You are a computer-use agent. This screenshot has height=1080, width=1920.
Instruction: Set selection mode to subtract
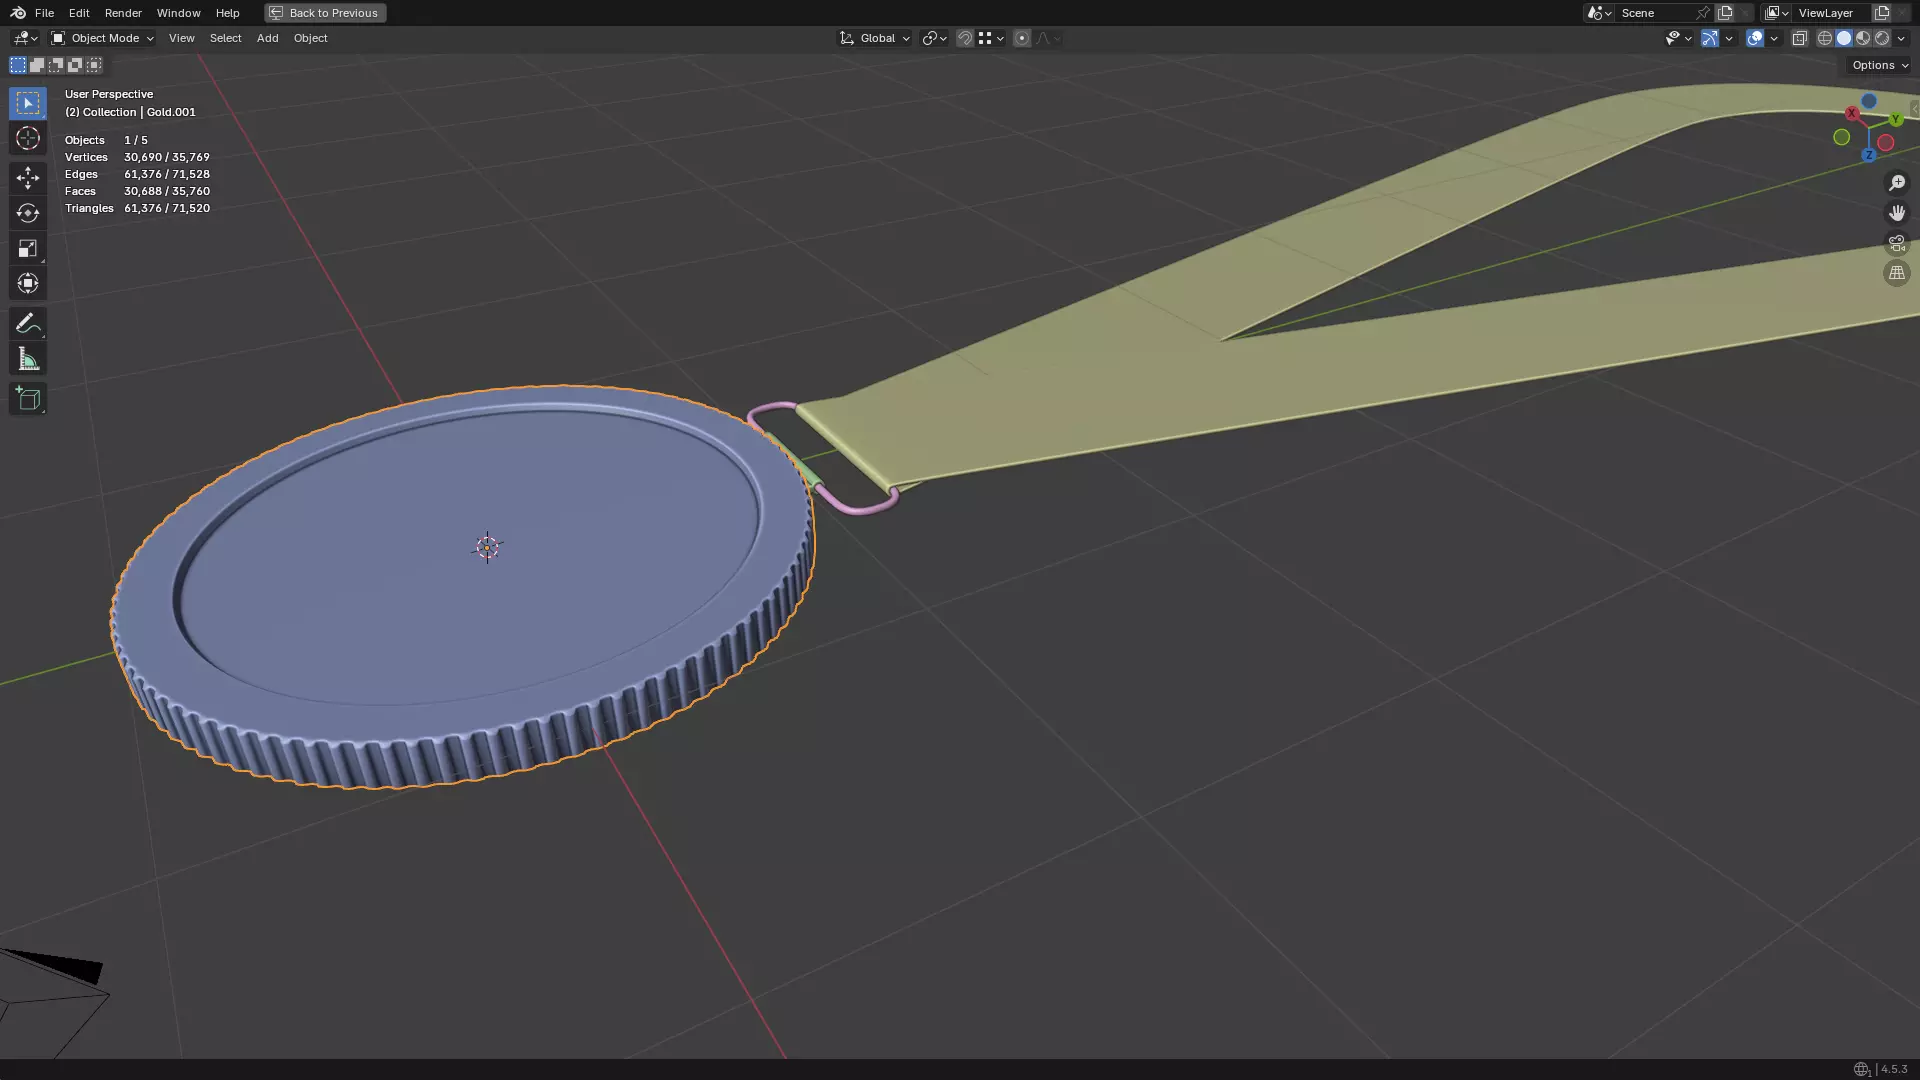(x=56, y=65)
